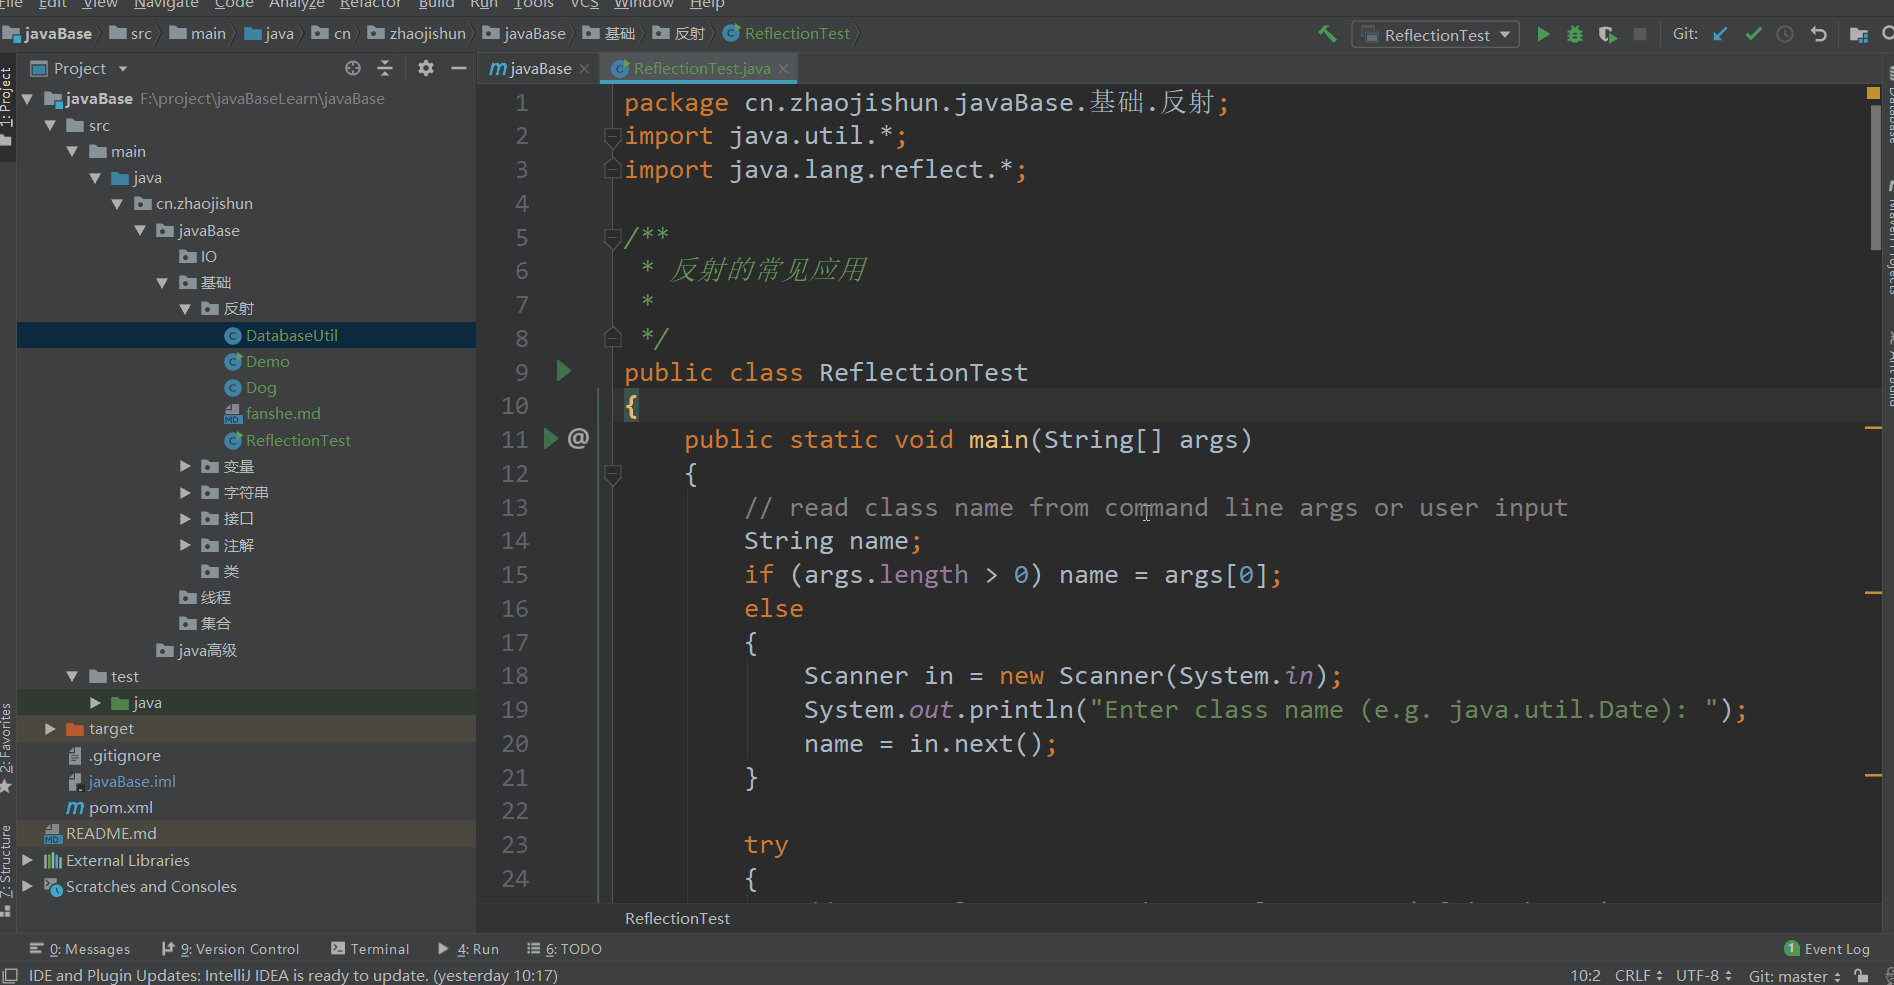Click the Collapse All icon in Project panel
This screenshot has height=985, width=1894.
pyautogui.click(x=385, y=68)
